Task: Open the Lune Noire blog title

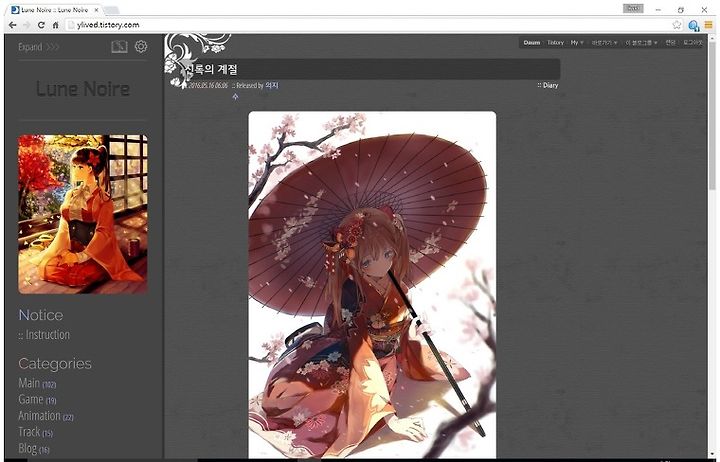Action: pos(83,89)
